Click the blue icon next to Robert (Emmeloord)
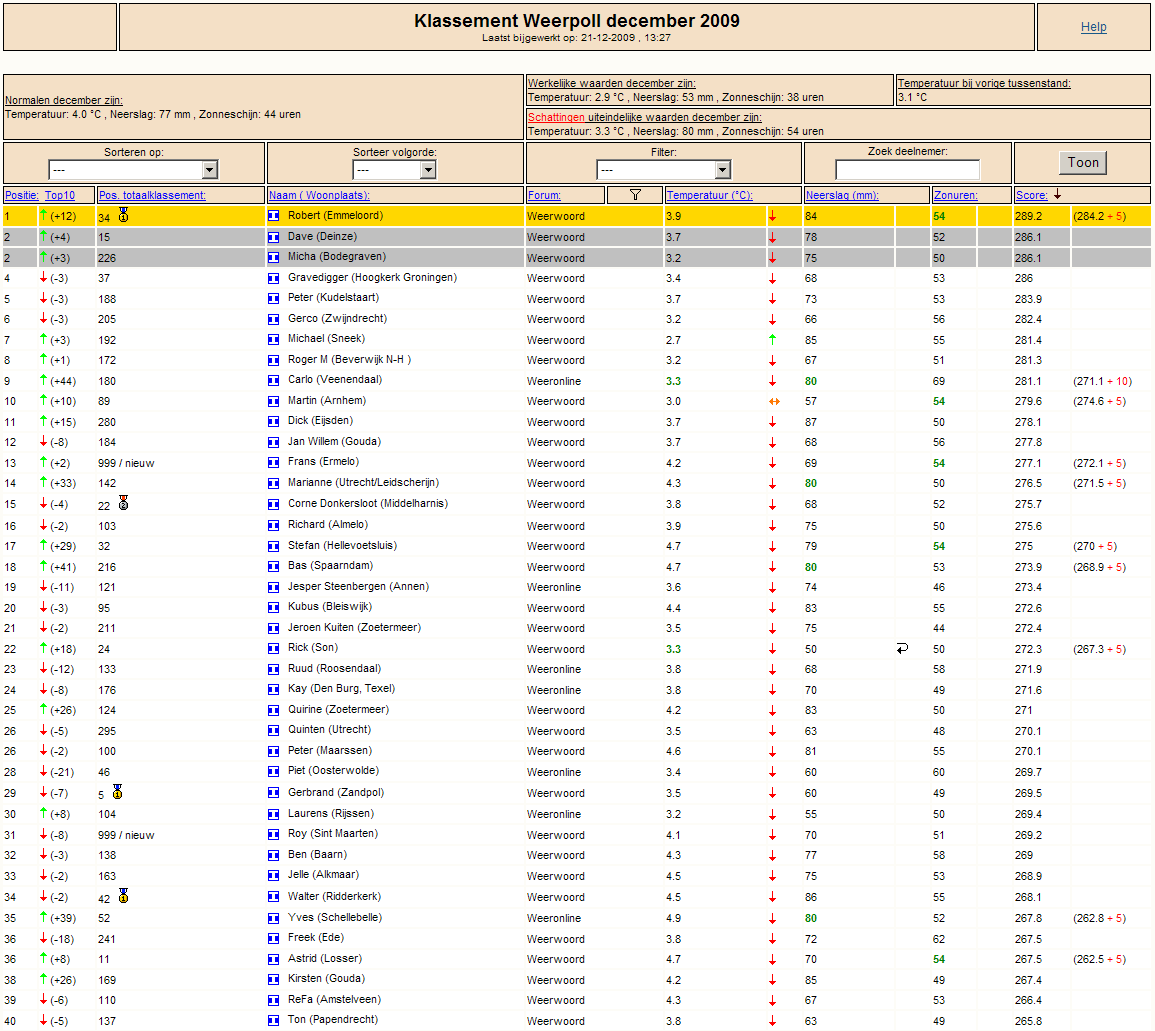The image size is (1155, 1031). point(273,216)
